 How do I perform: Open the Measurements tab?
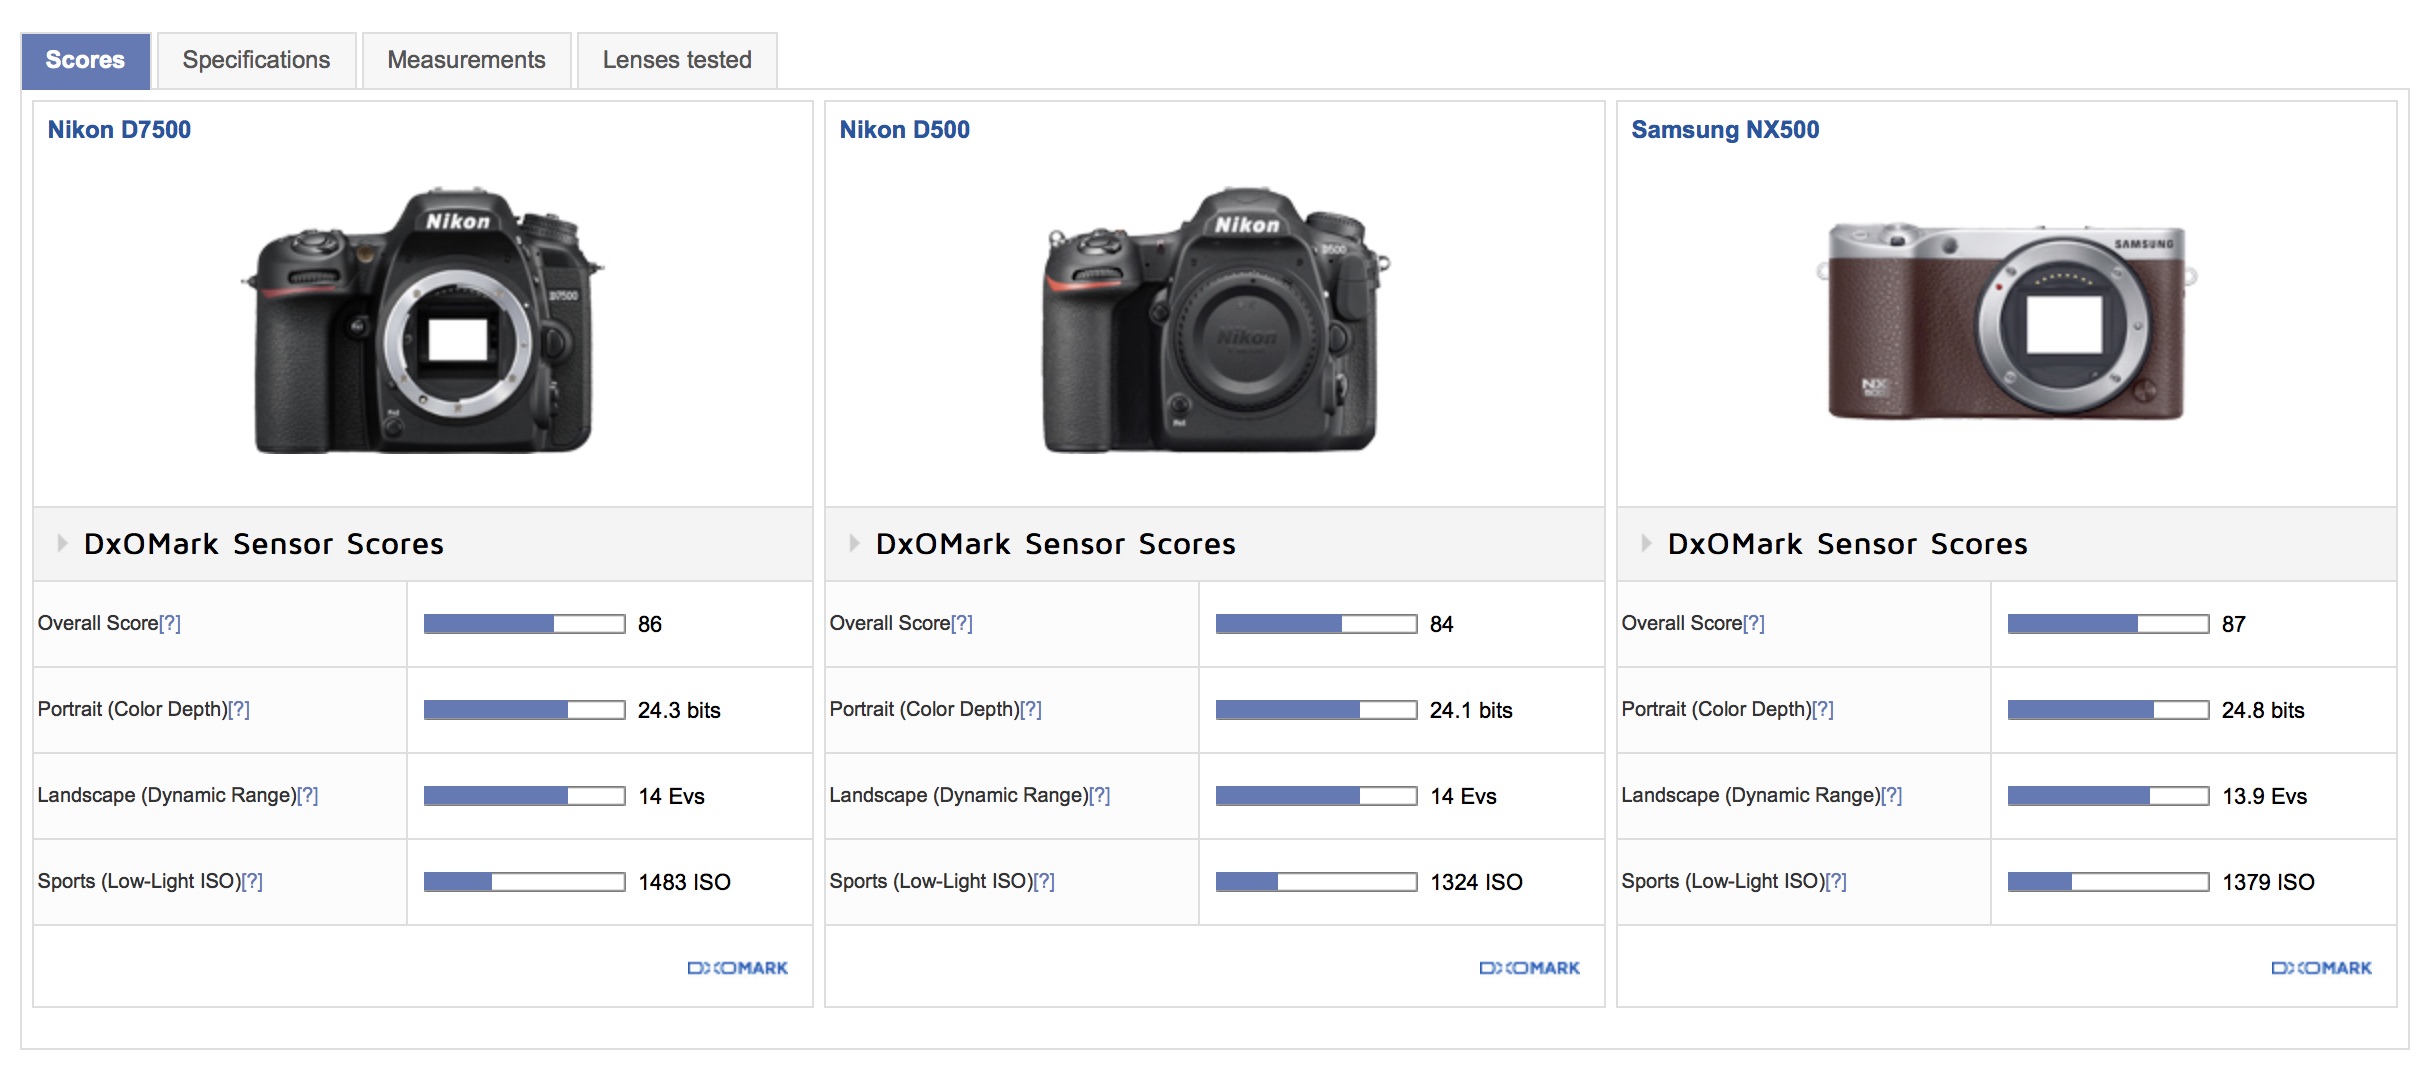point(466,60)
